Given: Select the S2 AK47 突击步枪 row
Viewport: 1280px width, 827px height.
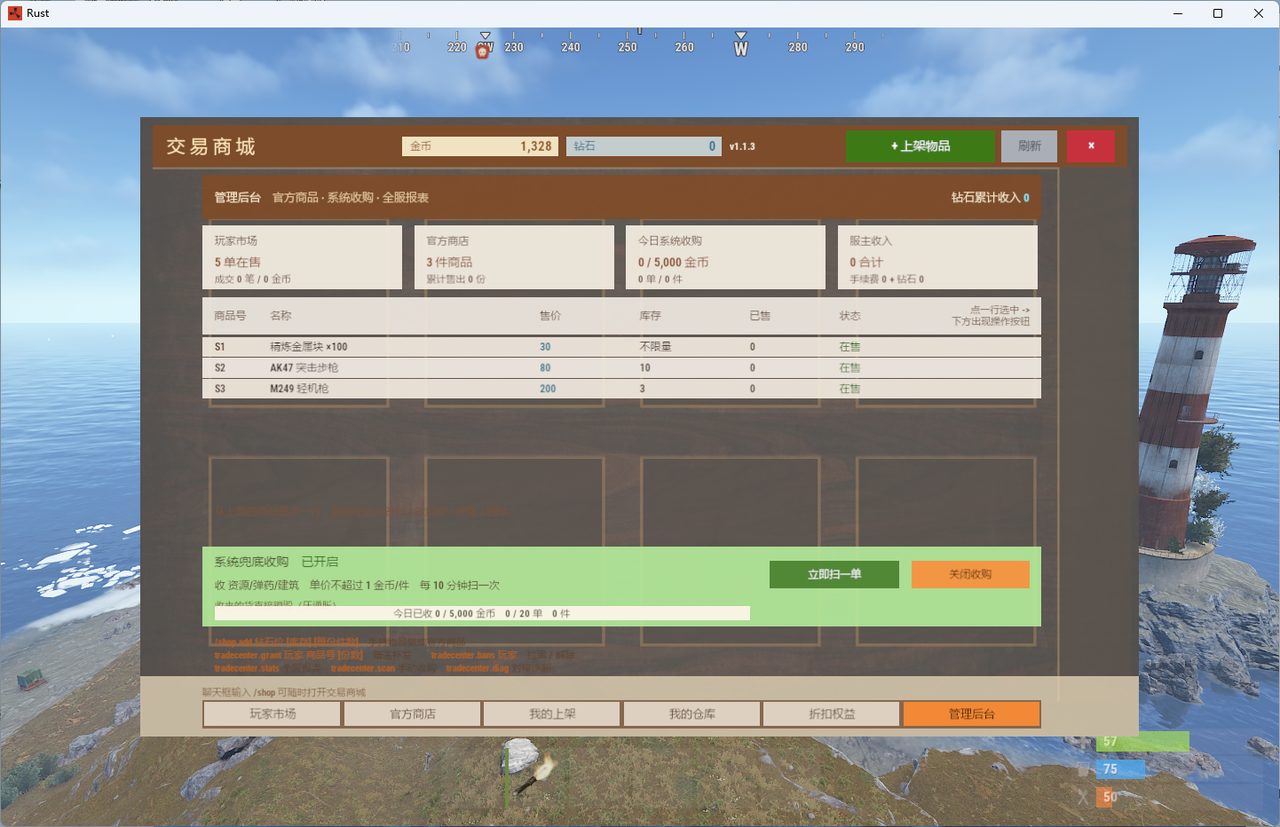Looking at the screenshot, I should [x=621, y=368].
